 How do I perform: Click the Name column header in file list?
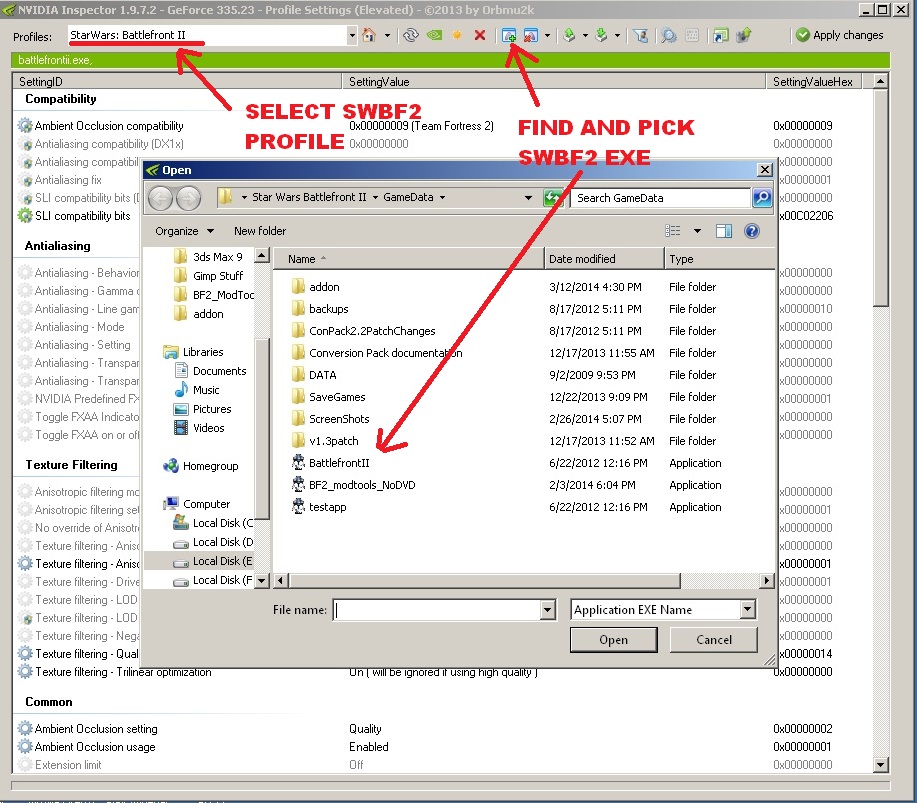coord(408,259)
